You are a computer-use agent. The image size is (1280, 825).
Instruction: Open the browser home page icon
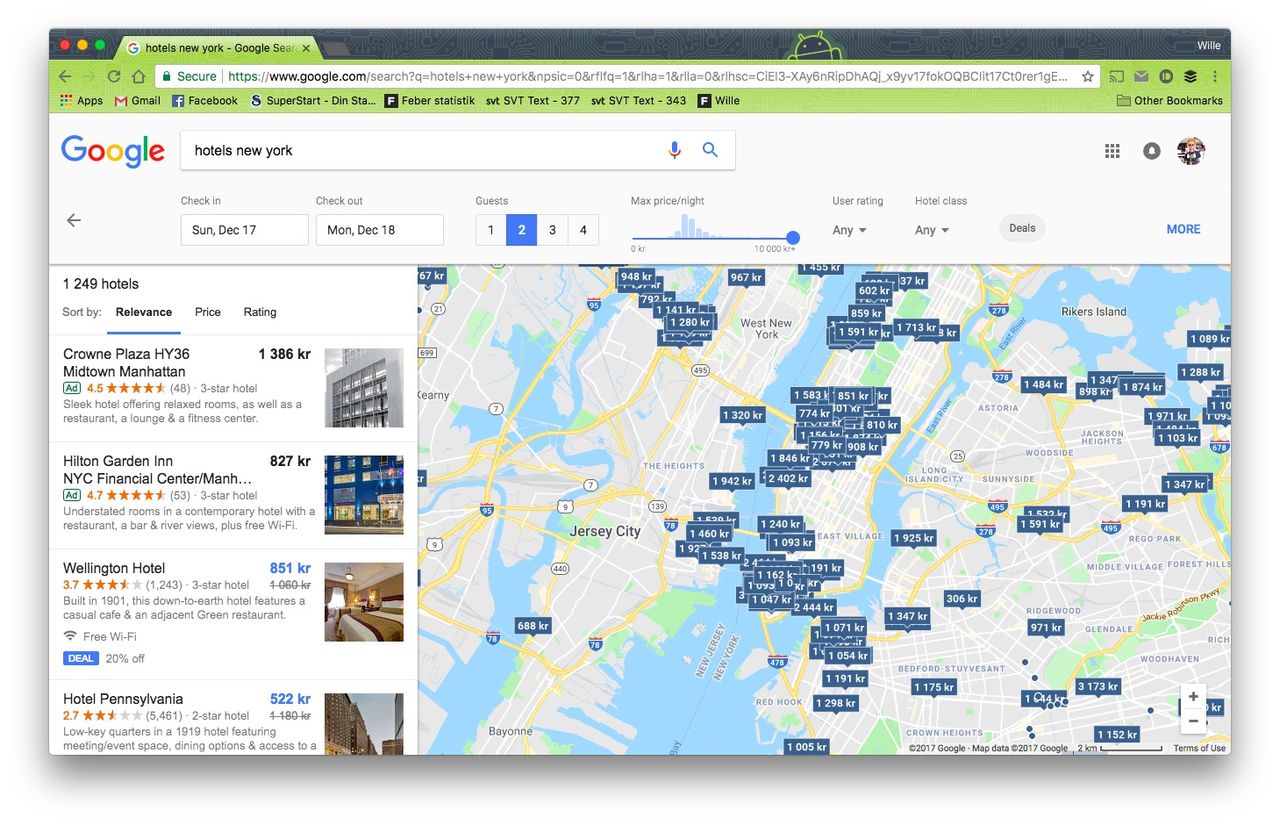139,76
